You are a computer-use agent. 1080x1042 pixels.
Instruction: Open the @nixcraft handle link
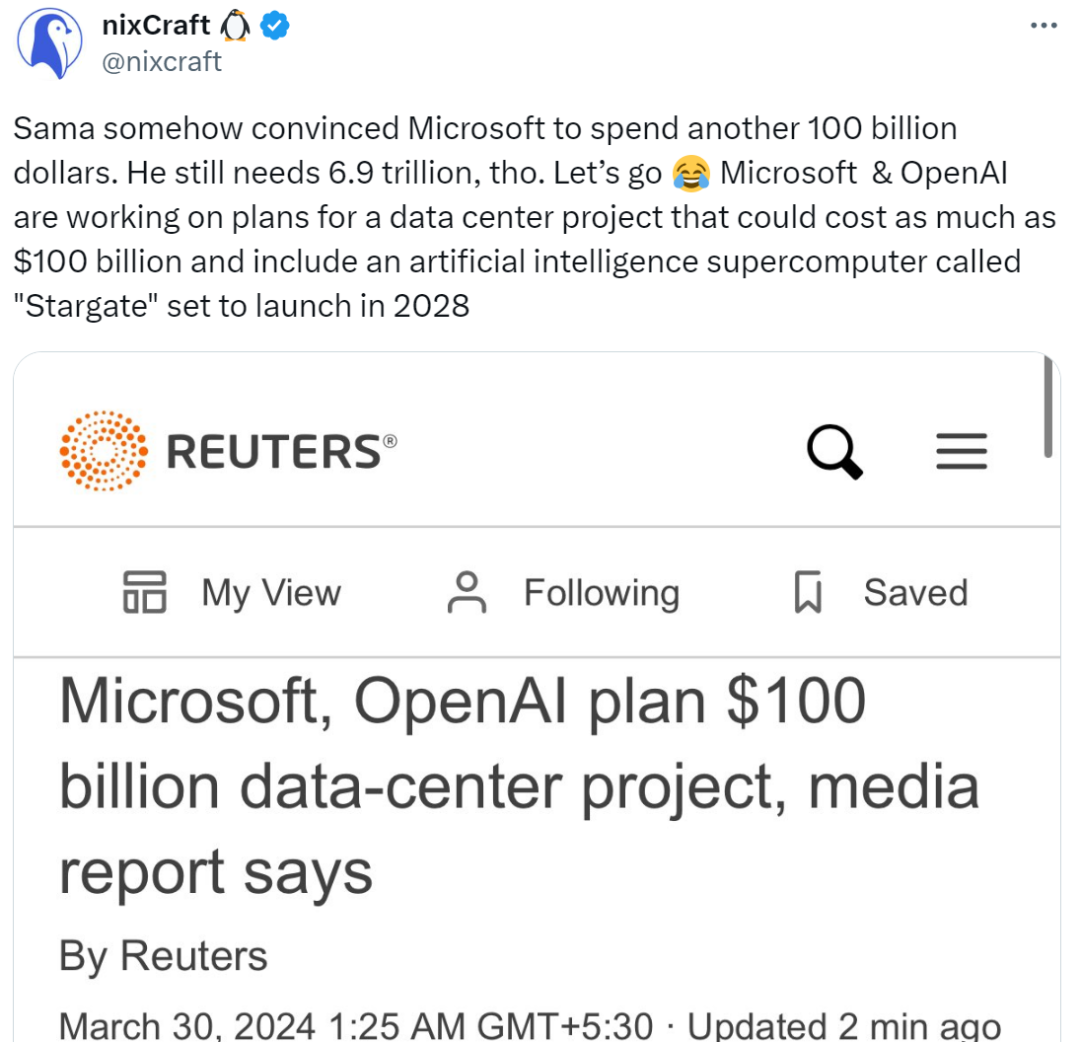[161, 62]
